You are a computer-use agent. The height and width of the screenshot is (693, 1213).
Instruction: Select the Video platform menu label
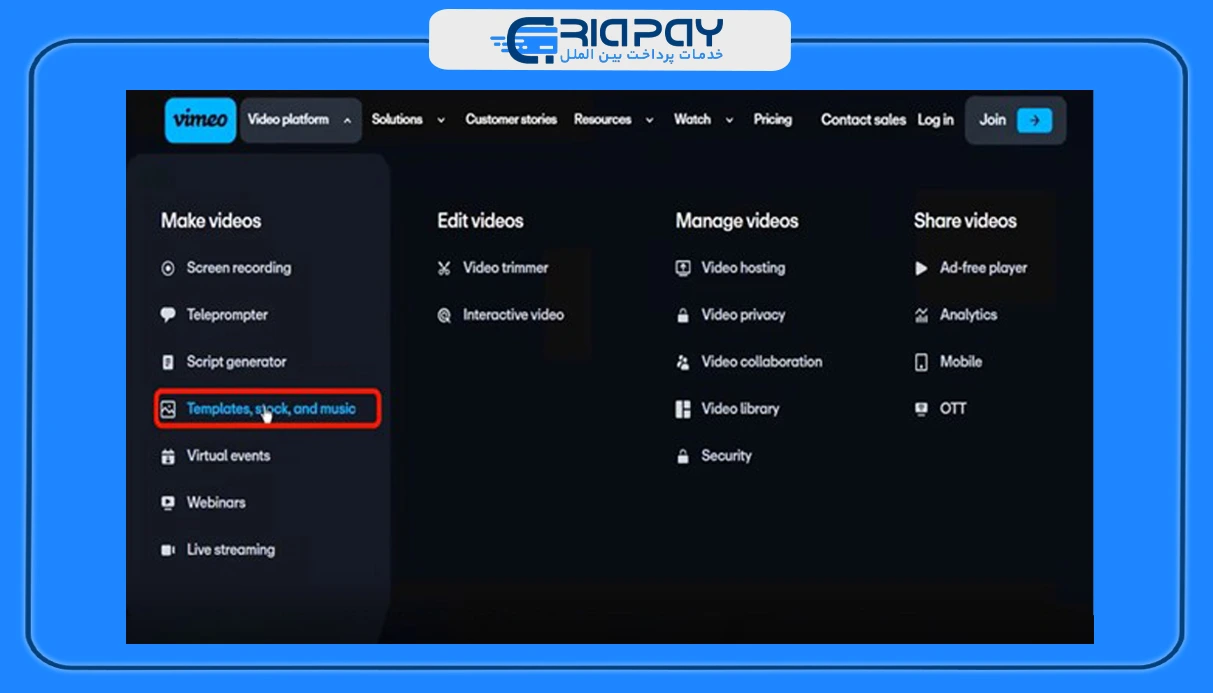[288, 119]
